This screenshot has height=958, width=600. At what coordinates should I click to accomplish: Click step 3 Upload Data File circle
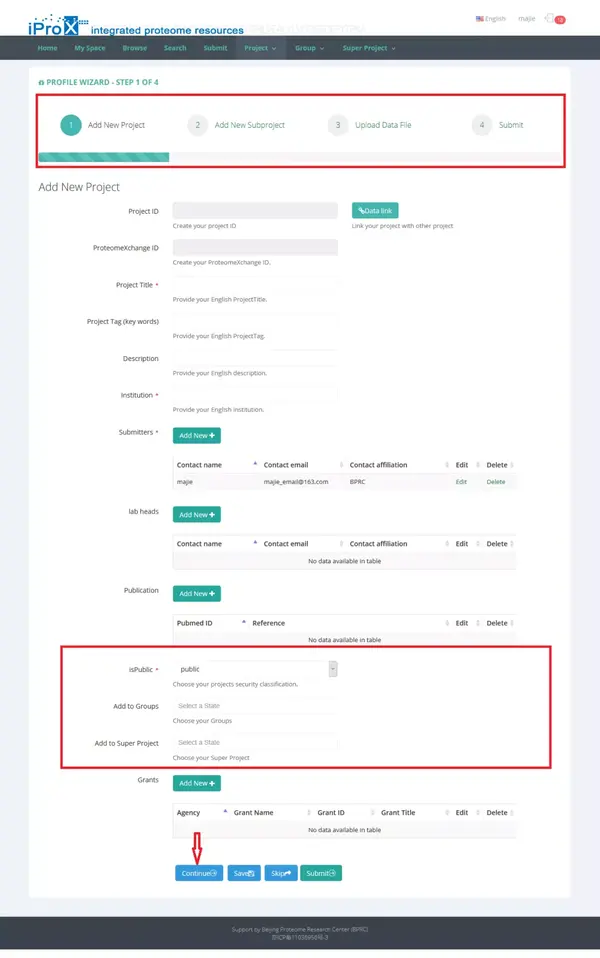(337, 125)
